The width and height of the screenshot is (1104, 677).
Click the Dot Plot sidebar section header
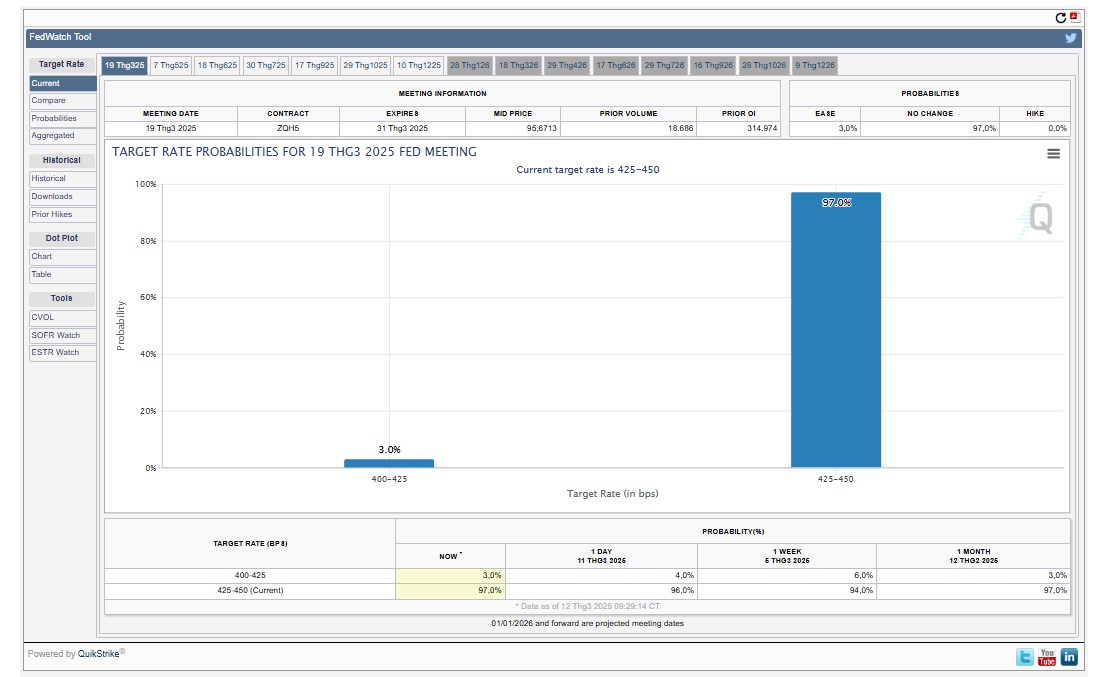(x=62, y=239)
